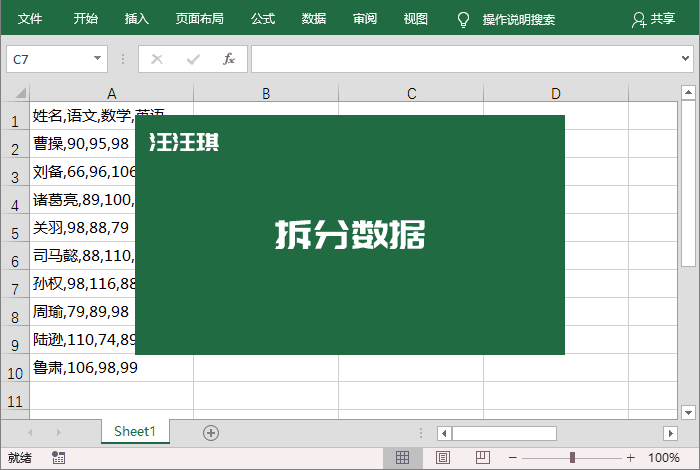Select column D header

[x=556, y=93]
